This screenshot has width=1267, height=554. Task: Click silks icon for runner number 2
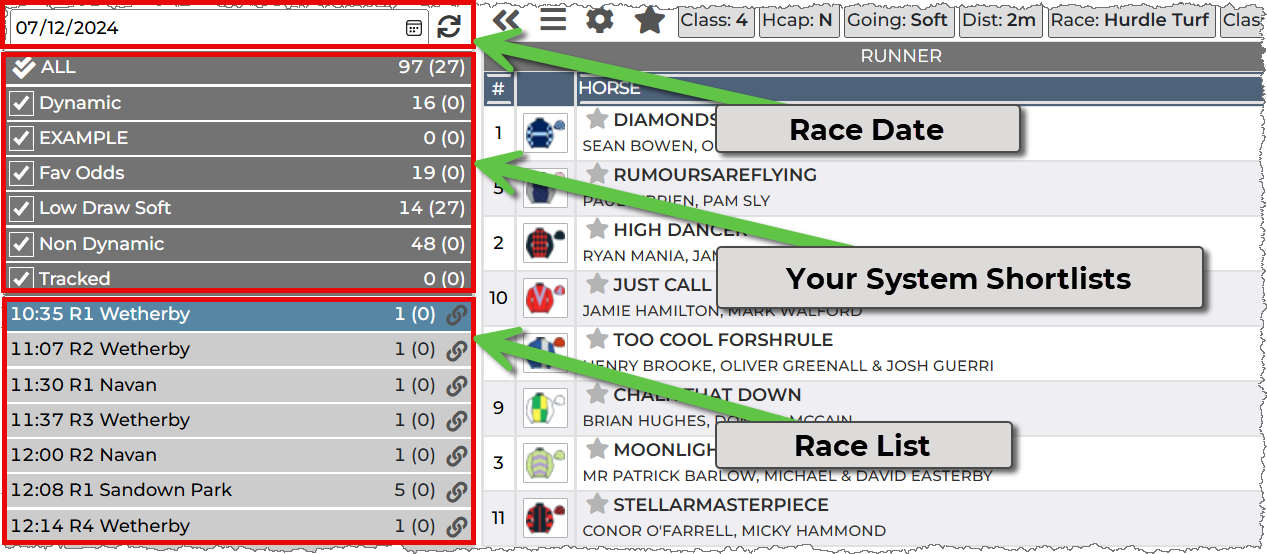click(545, 243)
